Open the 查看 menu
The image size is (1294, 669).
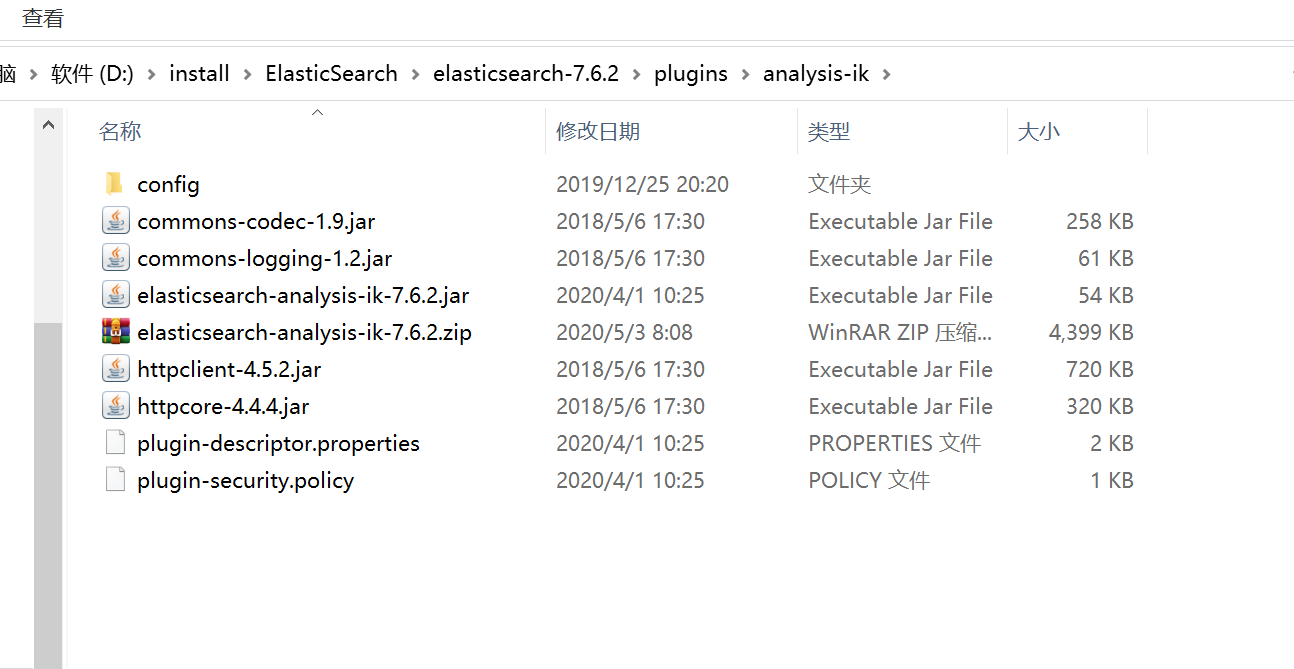[x=41, y=17]
